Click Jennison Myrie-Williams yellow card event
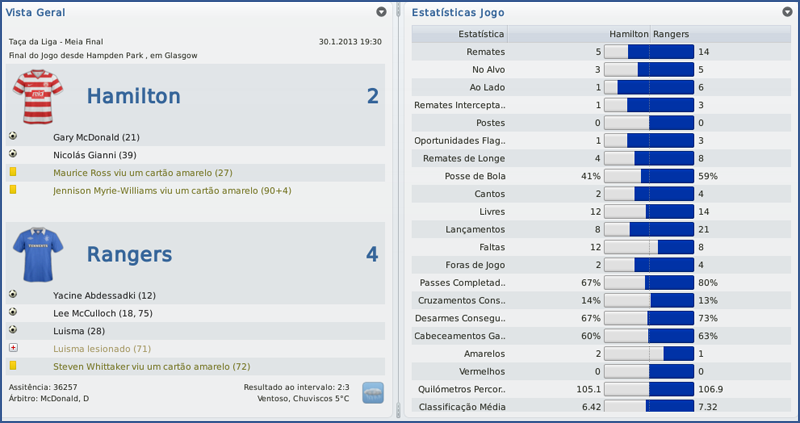The width and height of the screenshot is (800, 423). (x=172, y=190)
